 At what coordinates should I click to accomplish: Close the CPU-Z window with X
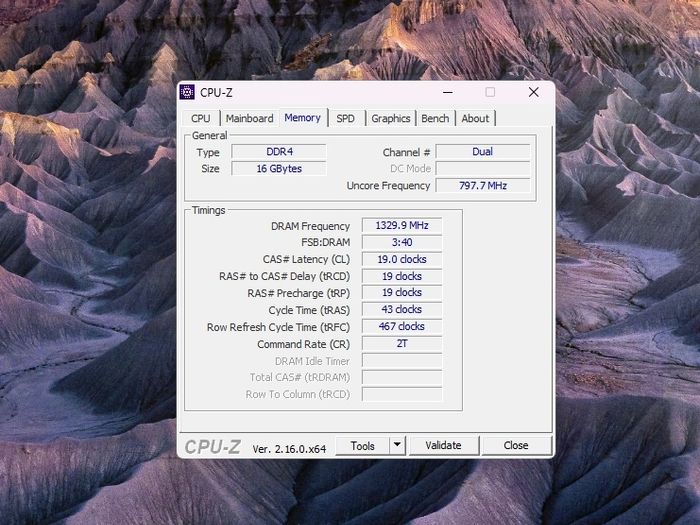pyautogui.click(x=533, y=92)
